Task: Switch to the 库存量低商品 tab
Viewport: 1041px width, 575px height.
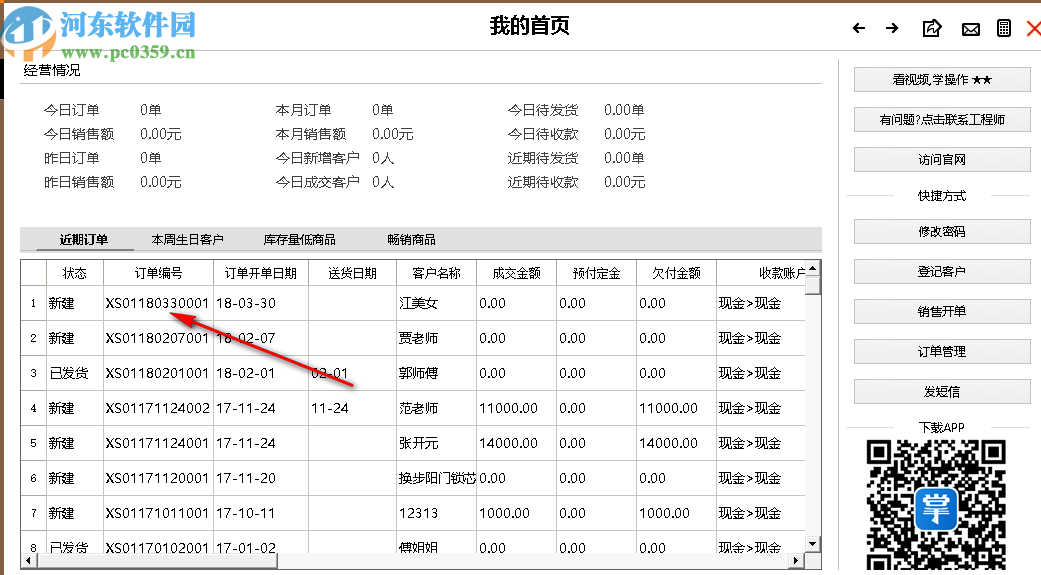Action: click(x=299, y=240)
